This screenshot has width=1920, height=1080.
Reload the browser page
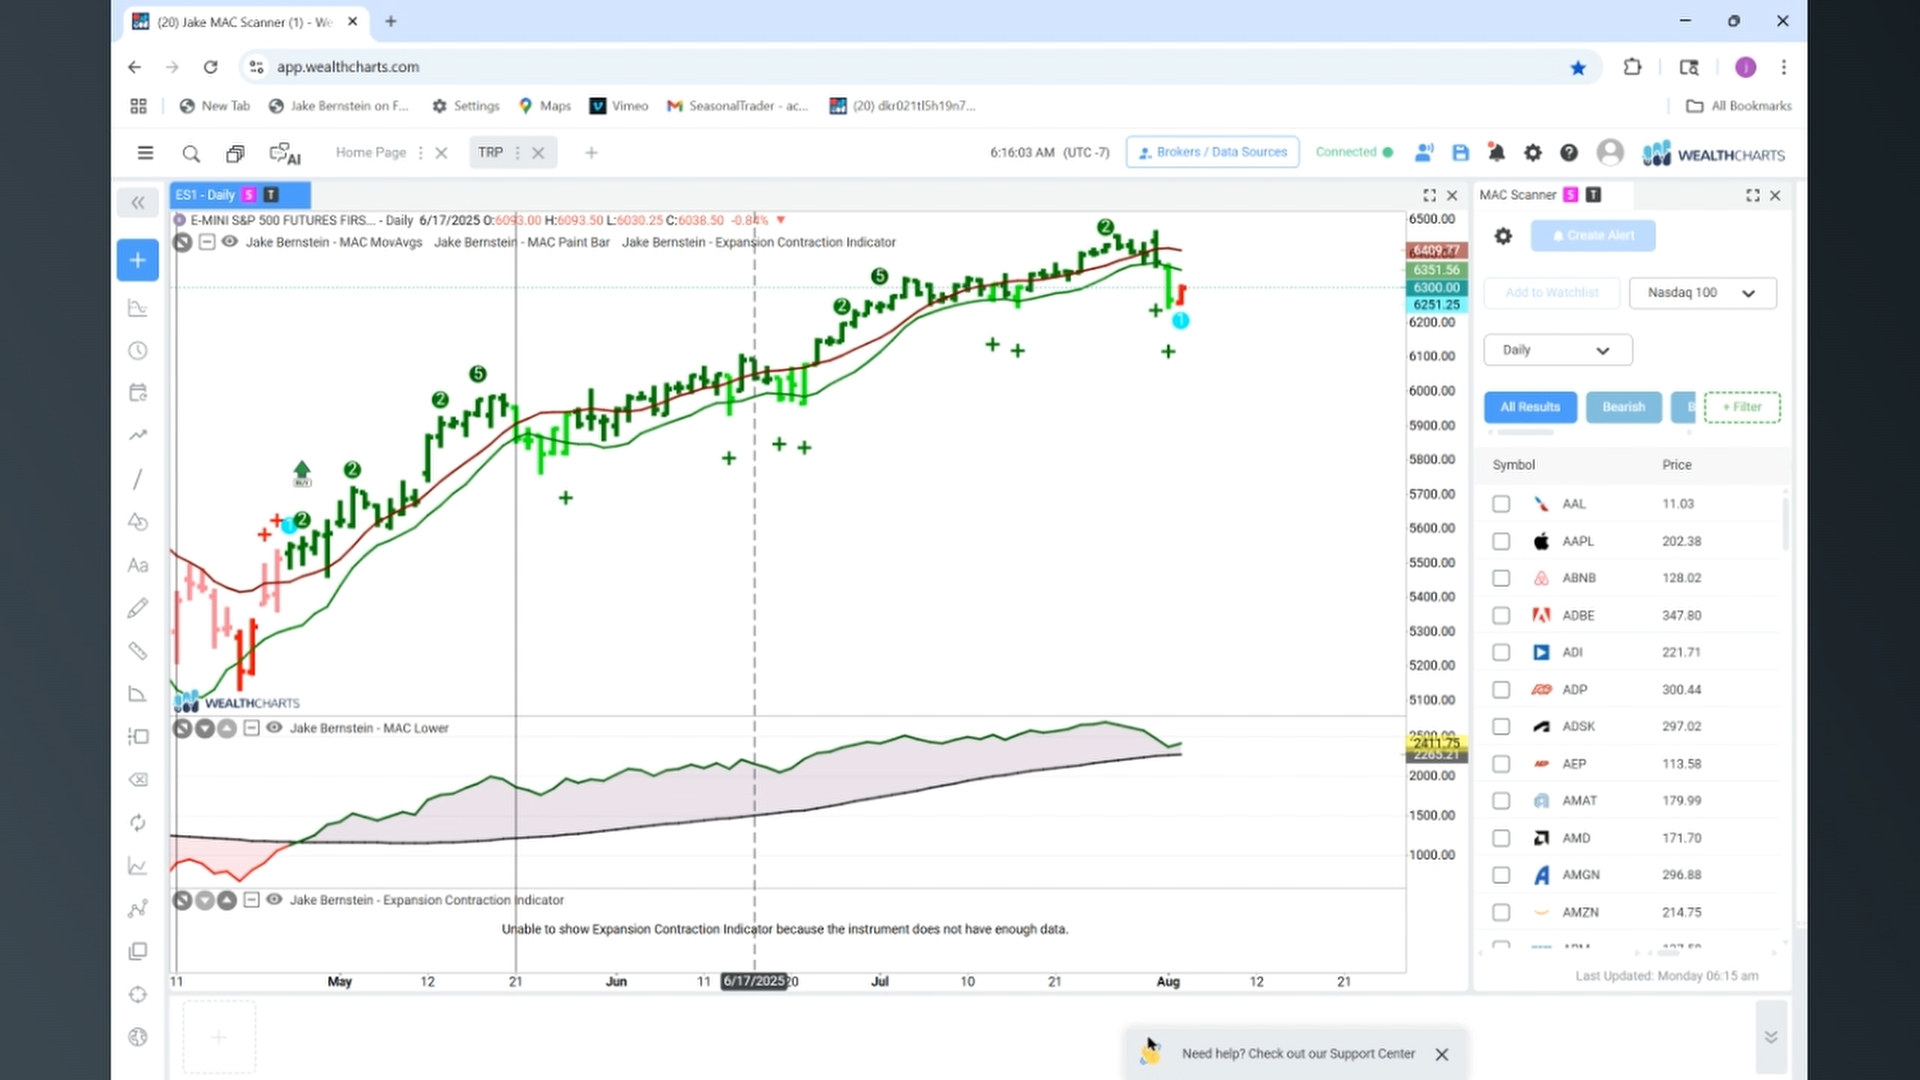click(x=210, y=67)
